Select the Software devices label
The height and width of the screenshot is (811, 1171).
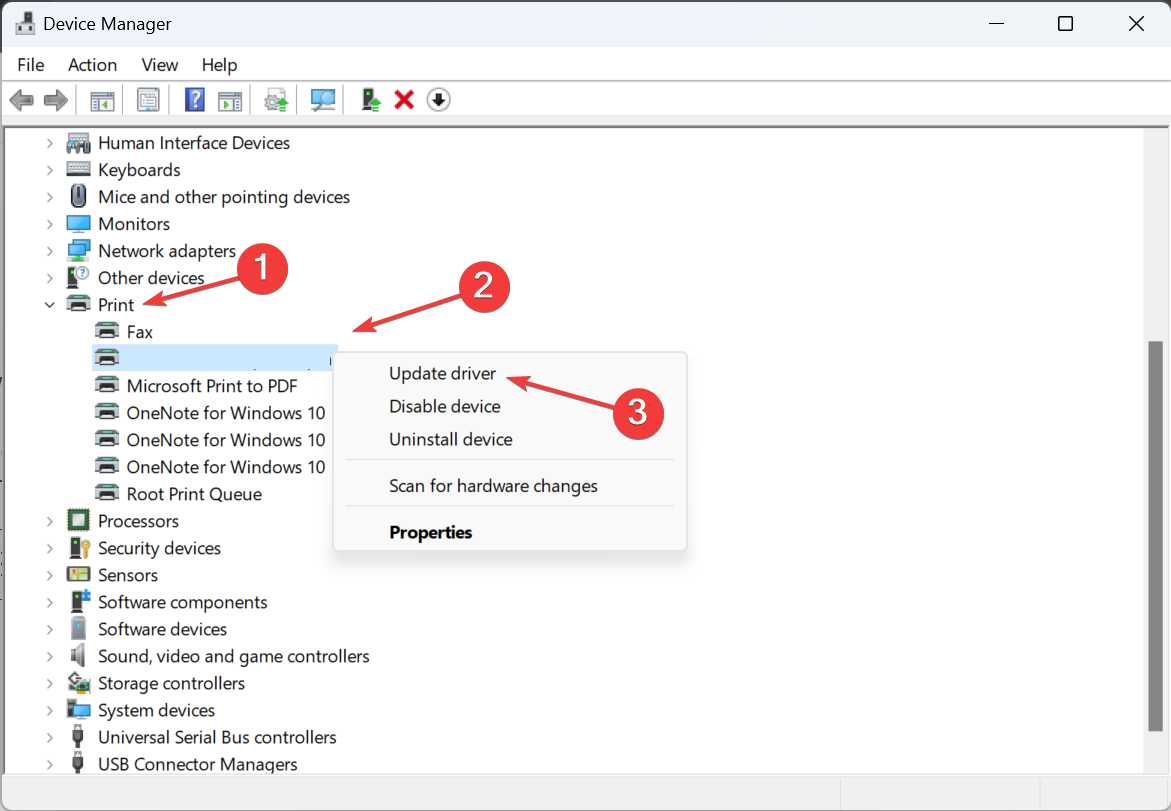(162, 629)
